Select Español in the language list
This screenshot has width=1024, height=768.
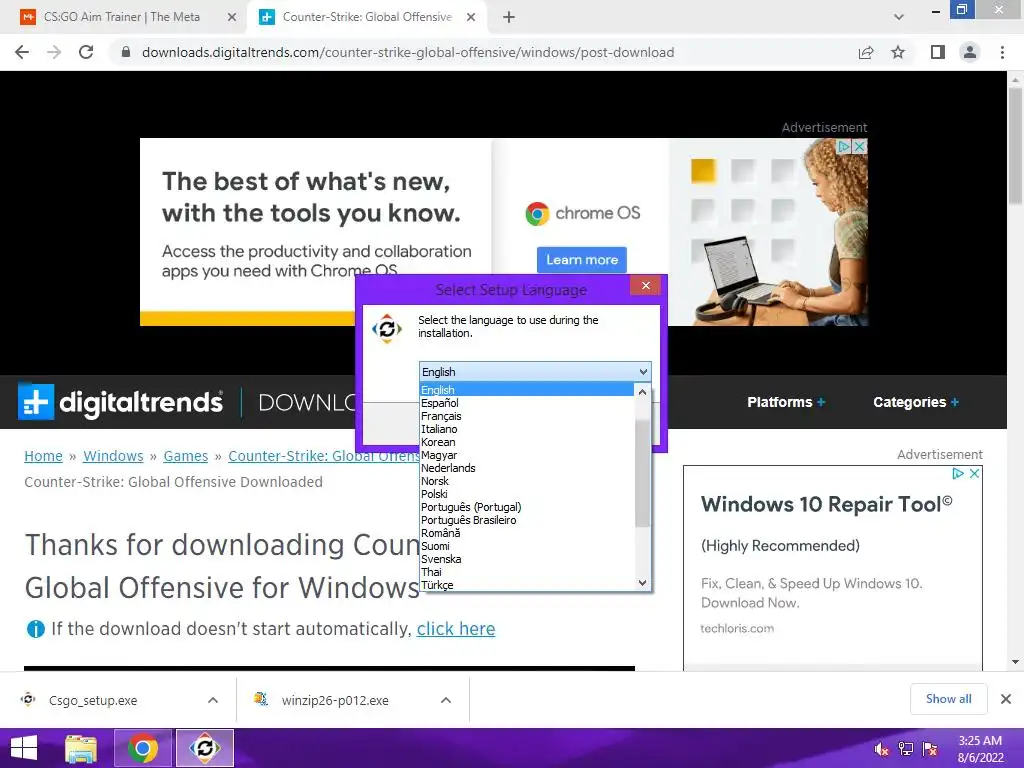[526, 403]
